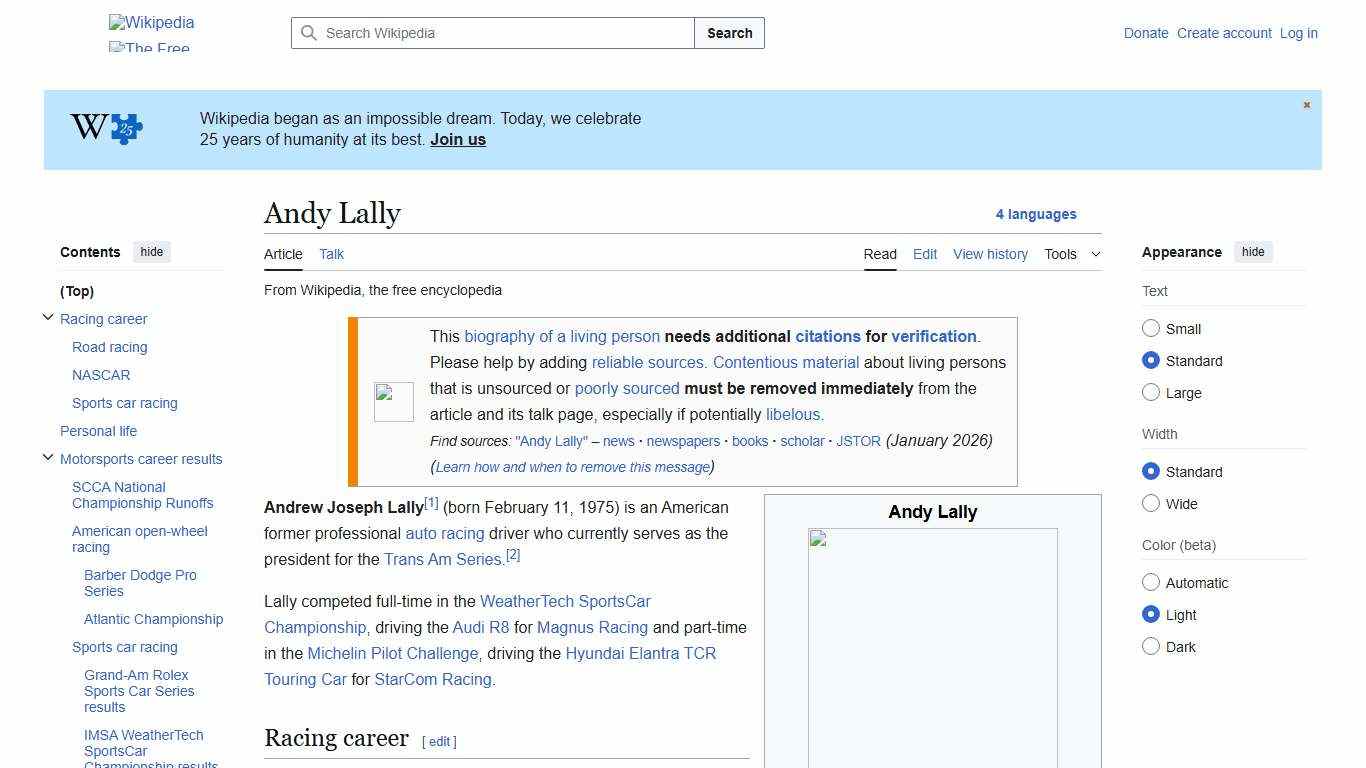Collapse the Racing career section in Contents
1366x768 pixels.
48,317
